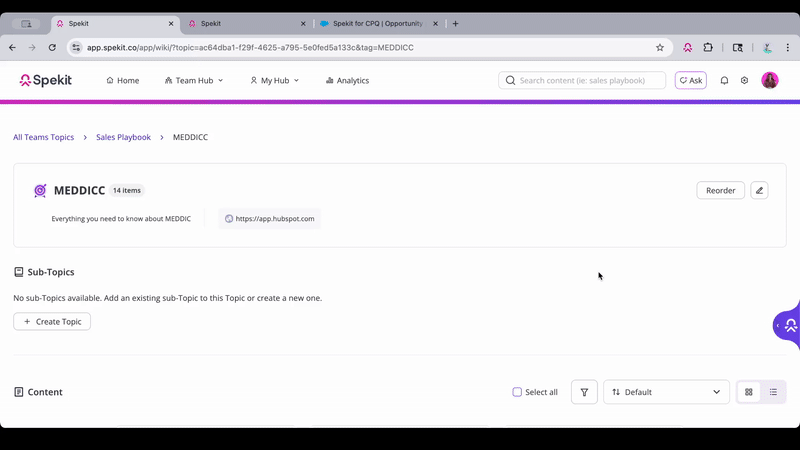Viewport: 800px width, 450px height.
Task: Go forward in browser history
Action: 32,47
